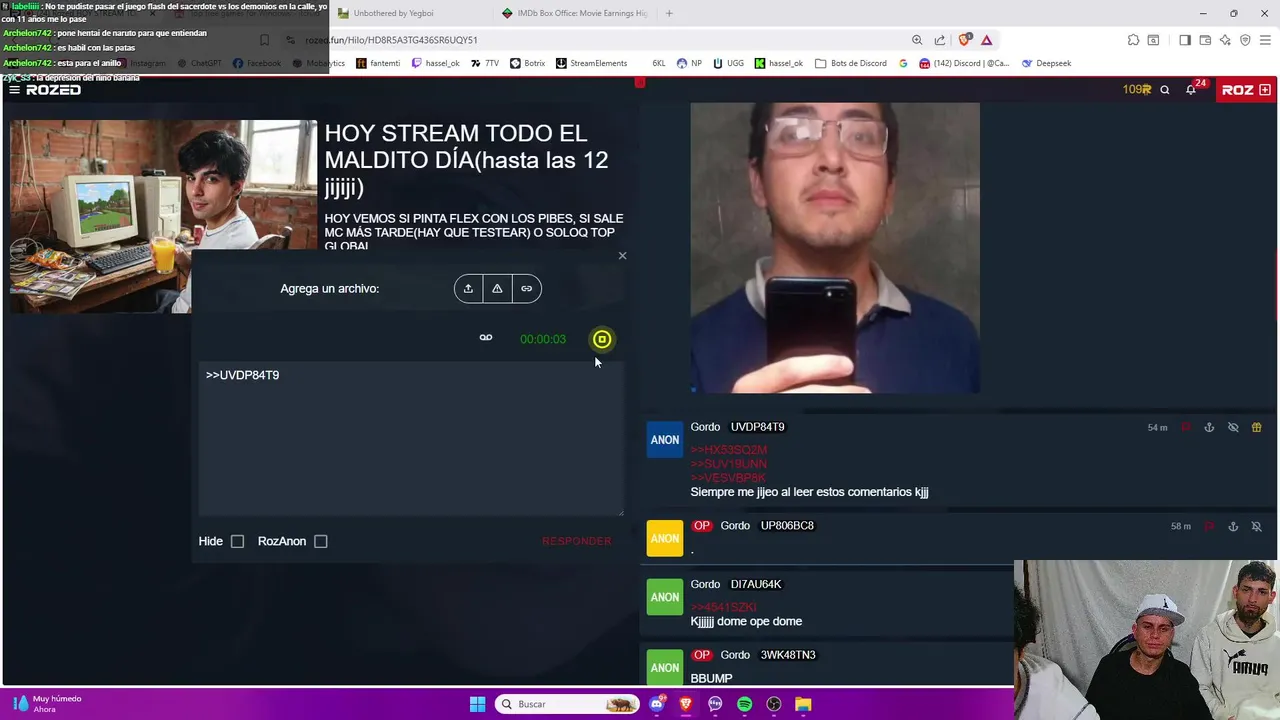Open OBS Studio from the taskbar
Image resolution: width=1280 pixels, height=720 pixels.
tap(774, 704)
